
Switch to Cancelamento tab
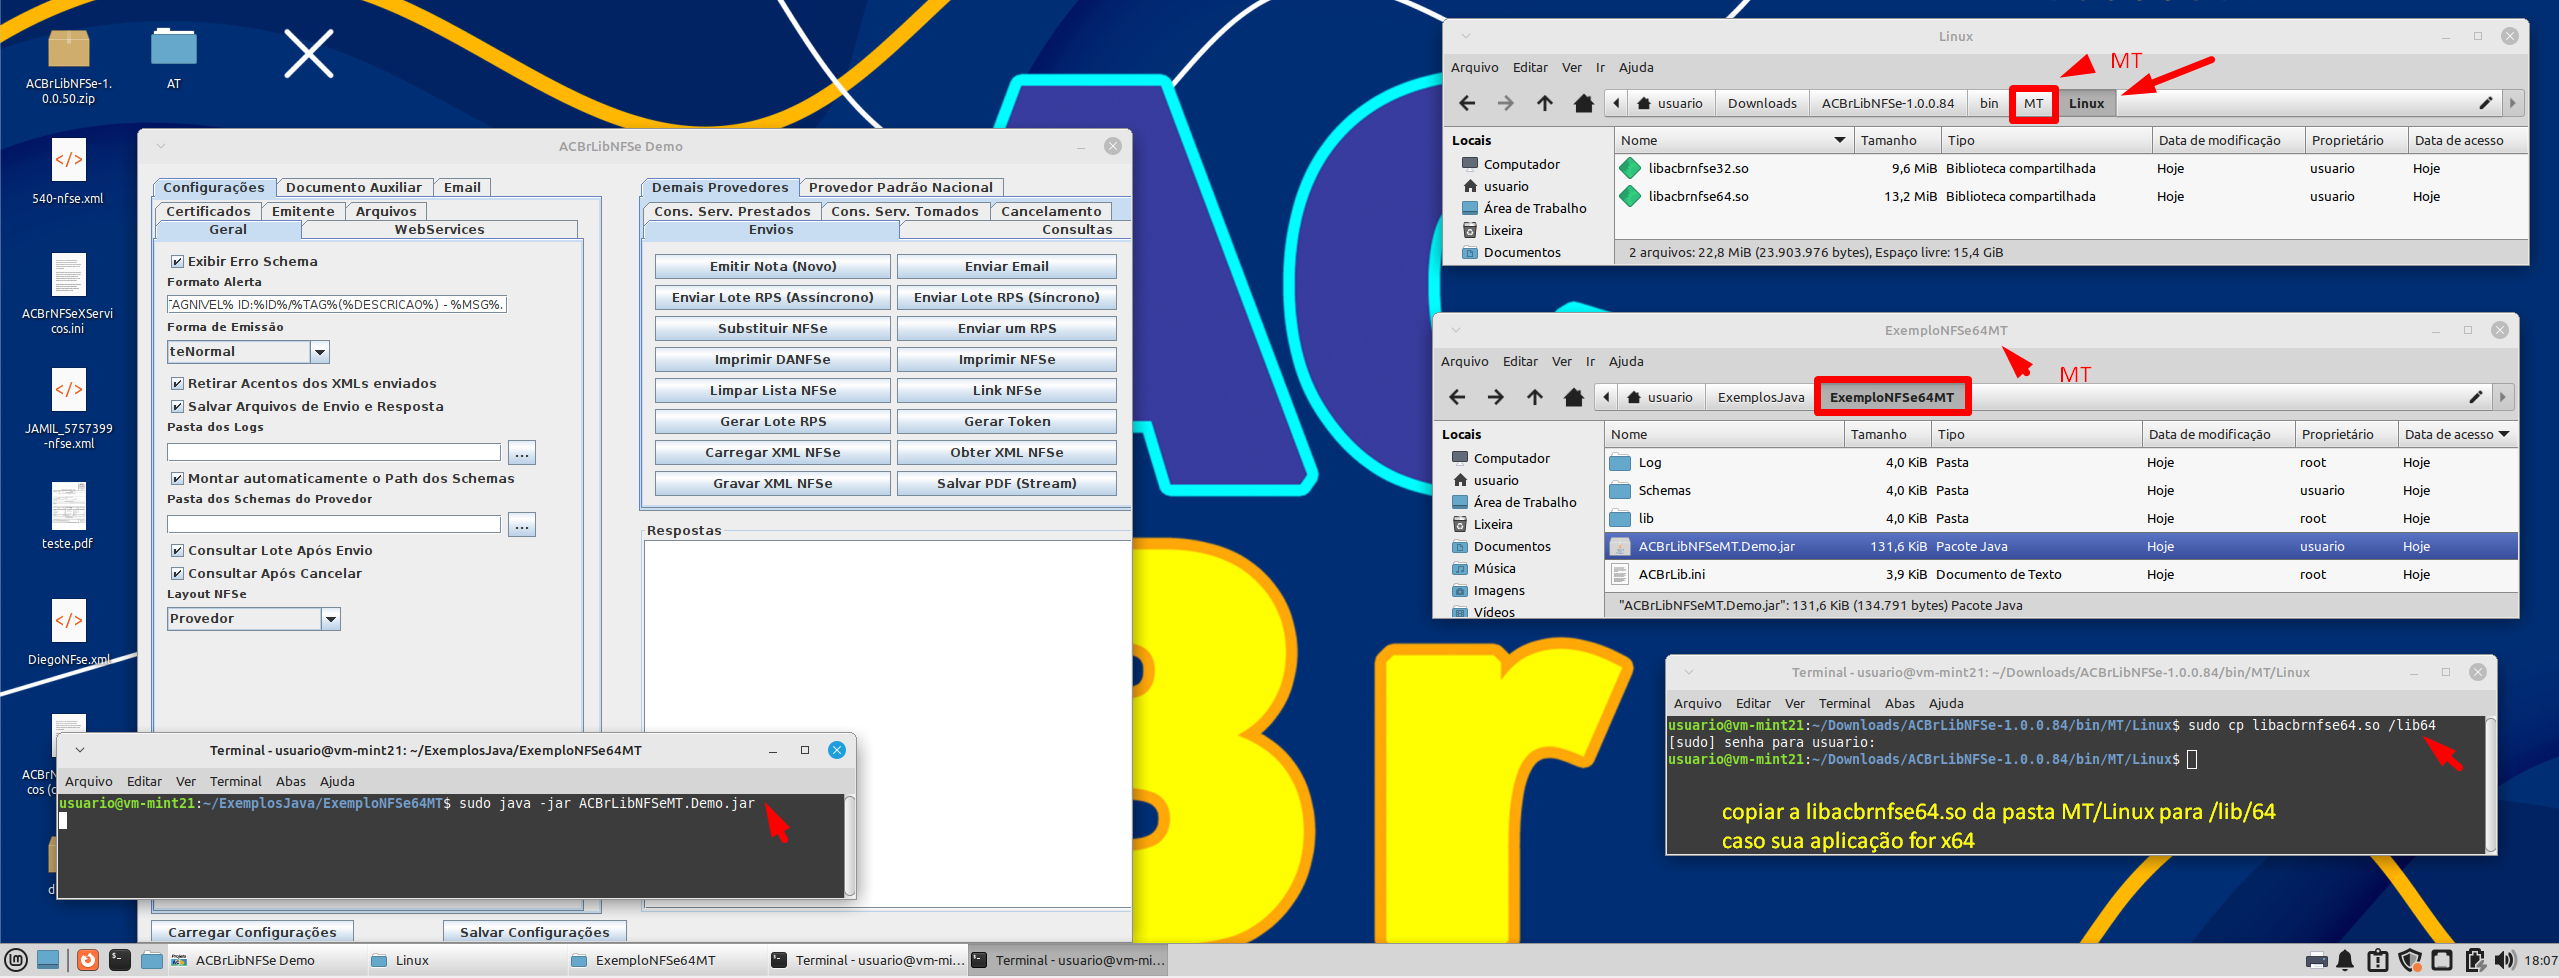pyautogui.click(x=1051, y=211)
